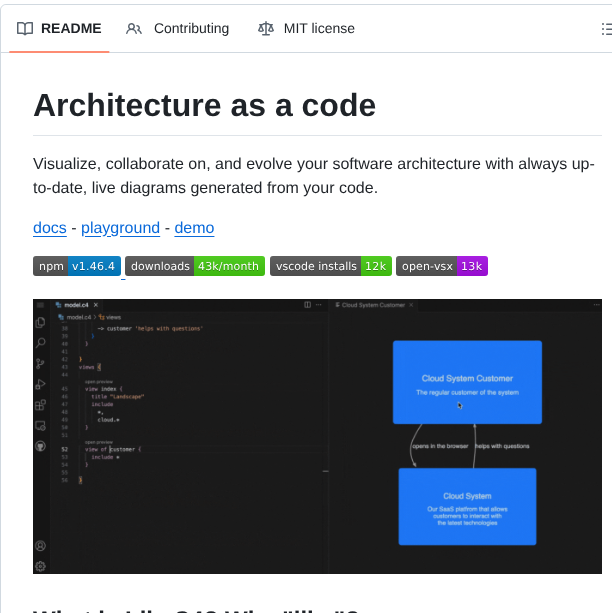
Task: Open the MIT license tab
Action: pos(306,29)
